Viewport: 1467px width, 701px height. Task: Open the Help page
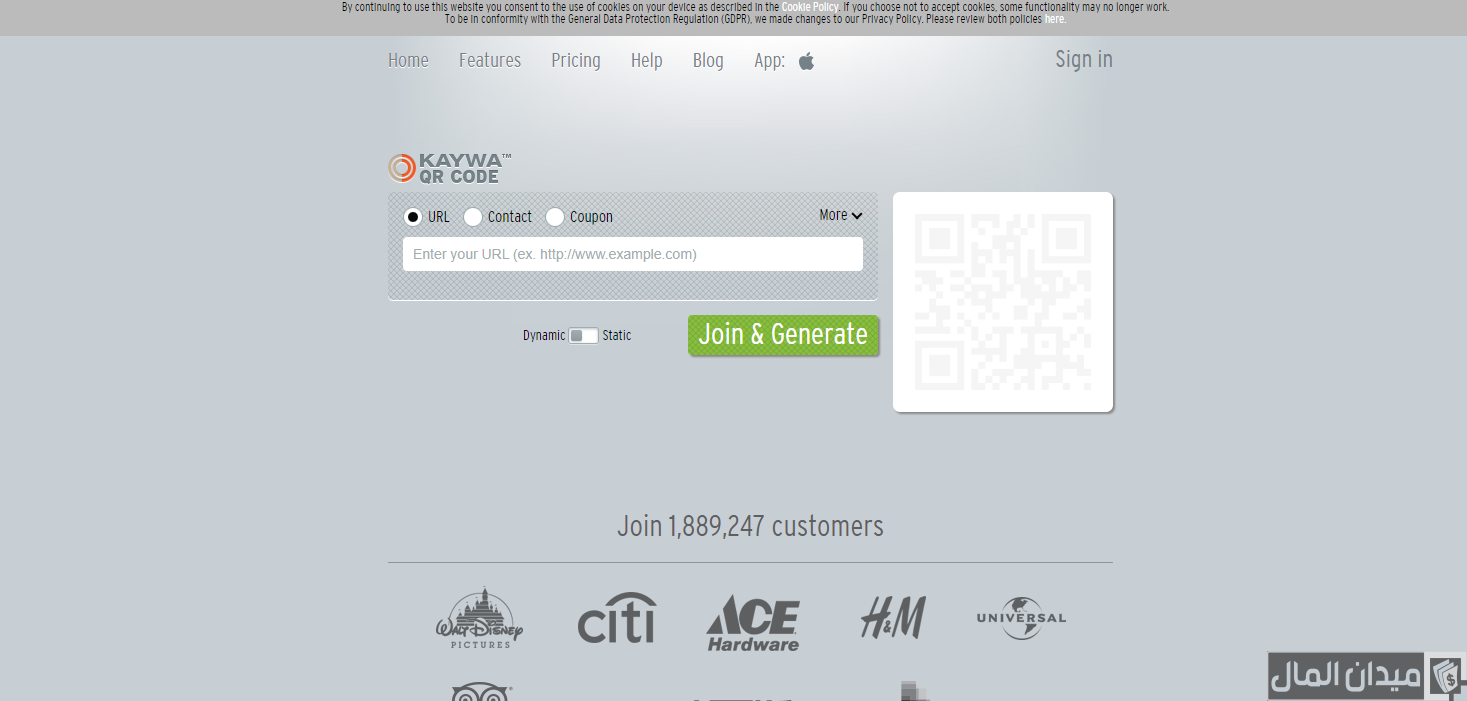[x=647, y=60]
